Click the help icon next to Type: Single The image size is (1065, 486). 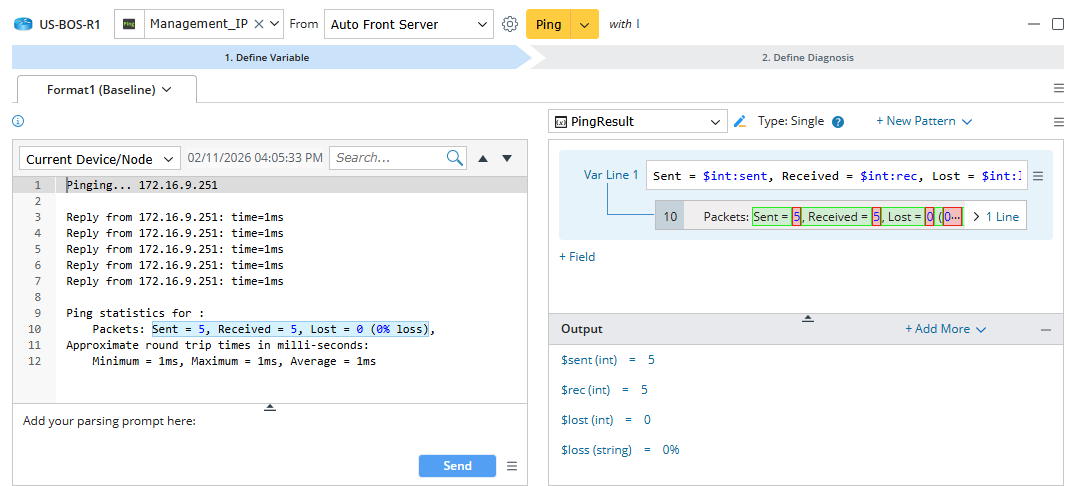pos(838,122)
